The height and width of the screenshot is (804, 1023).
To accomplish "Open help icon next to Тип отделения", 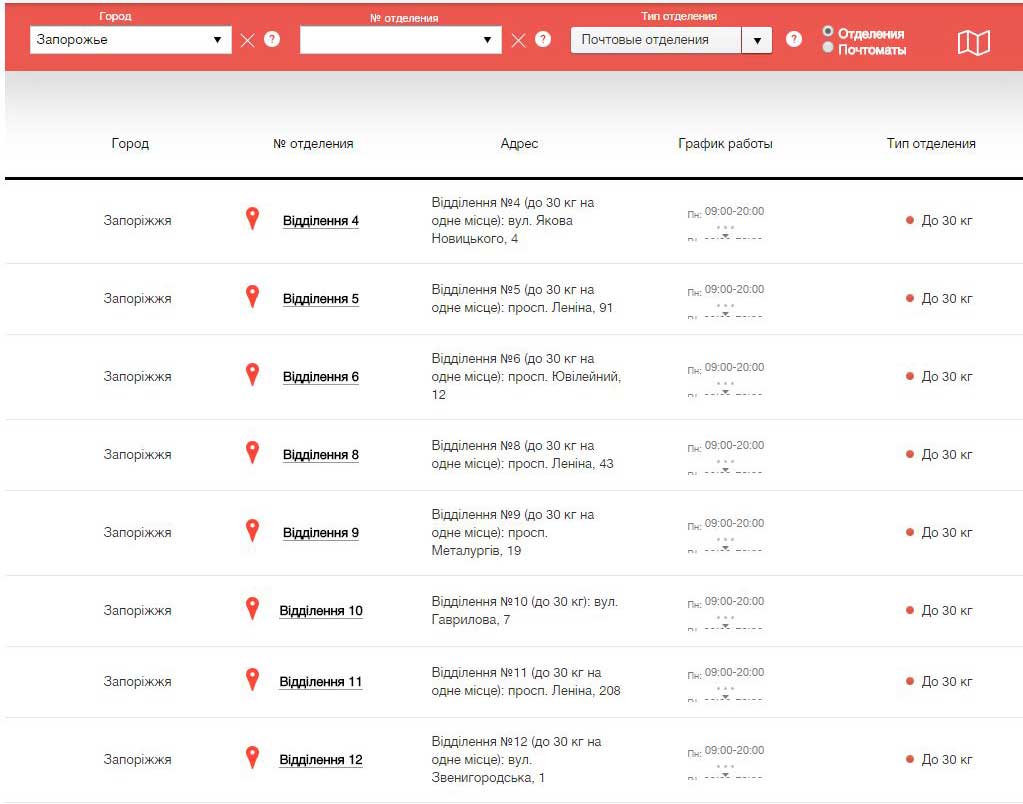I will click(x=793, y=40).
